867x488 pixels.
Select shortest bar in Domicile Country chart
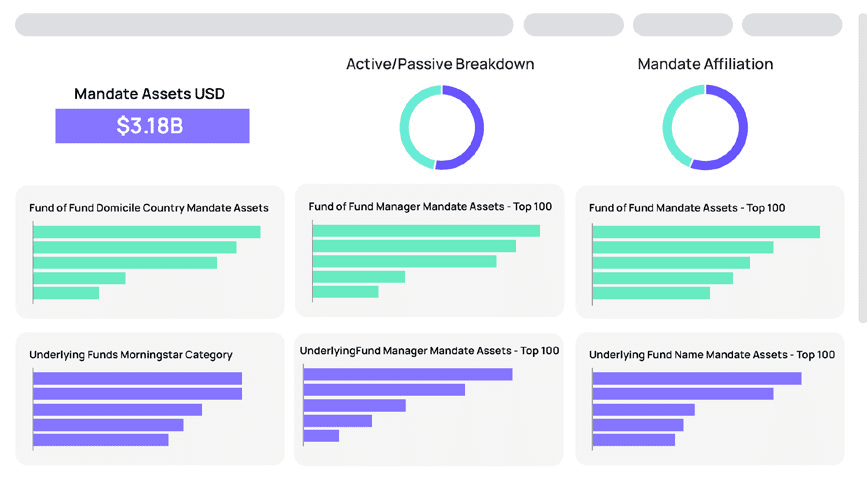click(66, 293)
